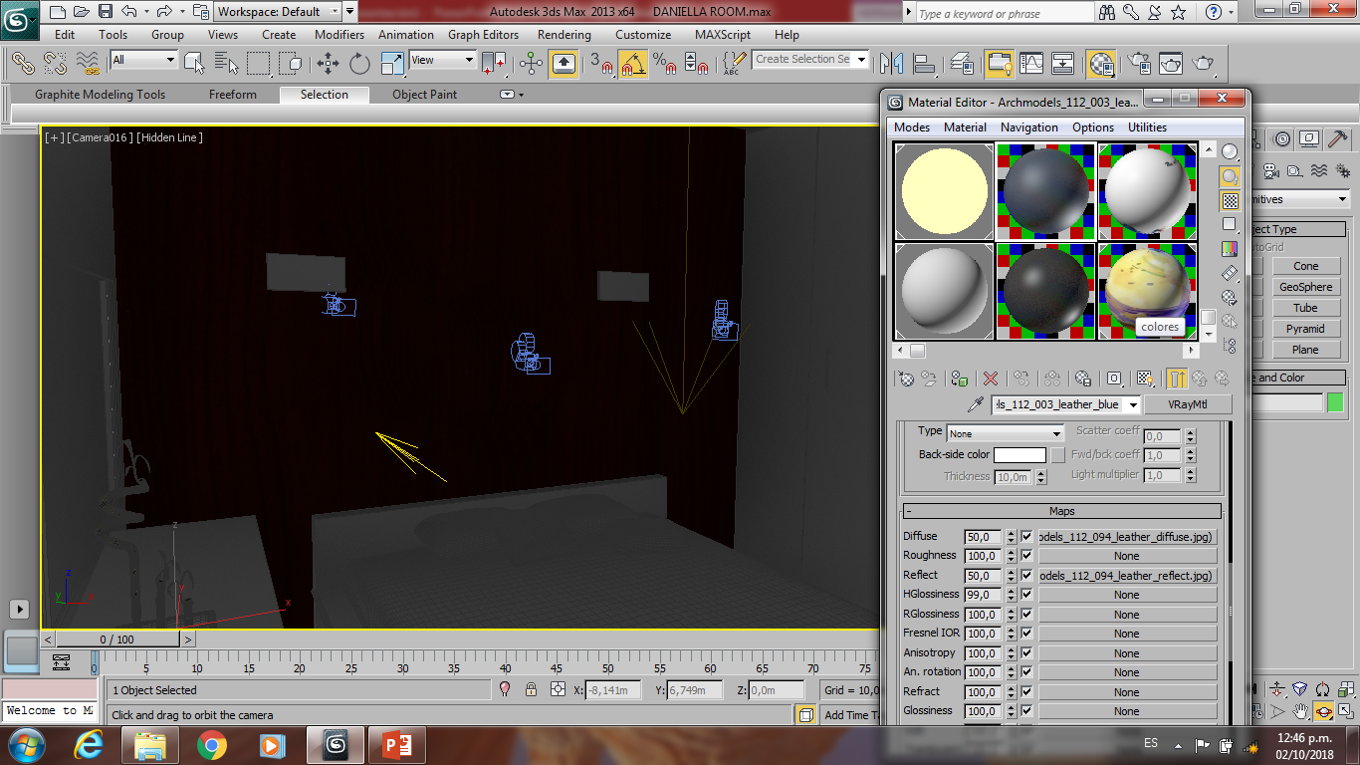Screen dimensions: 1360x765
Task: Collapse the Maps rollout header
Action: click(x=1061, y=511)
